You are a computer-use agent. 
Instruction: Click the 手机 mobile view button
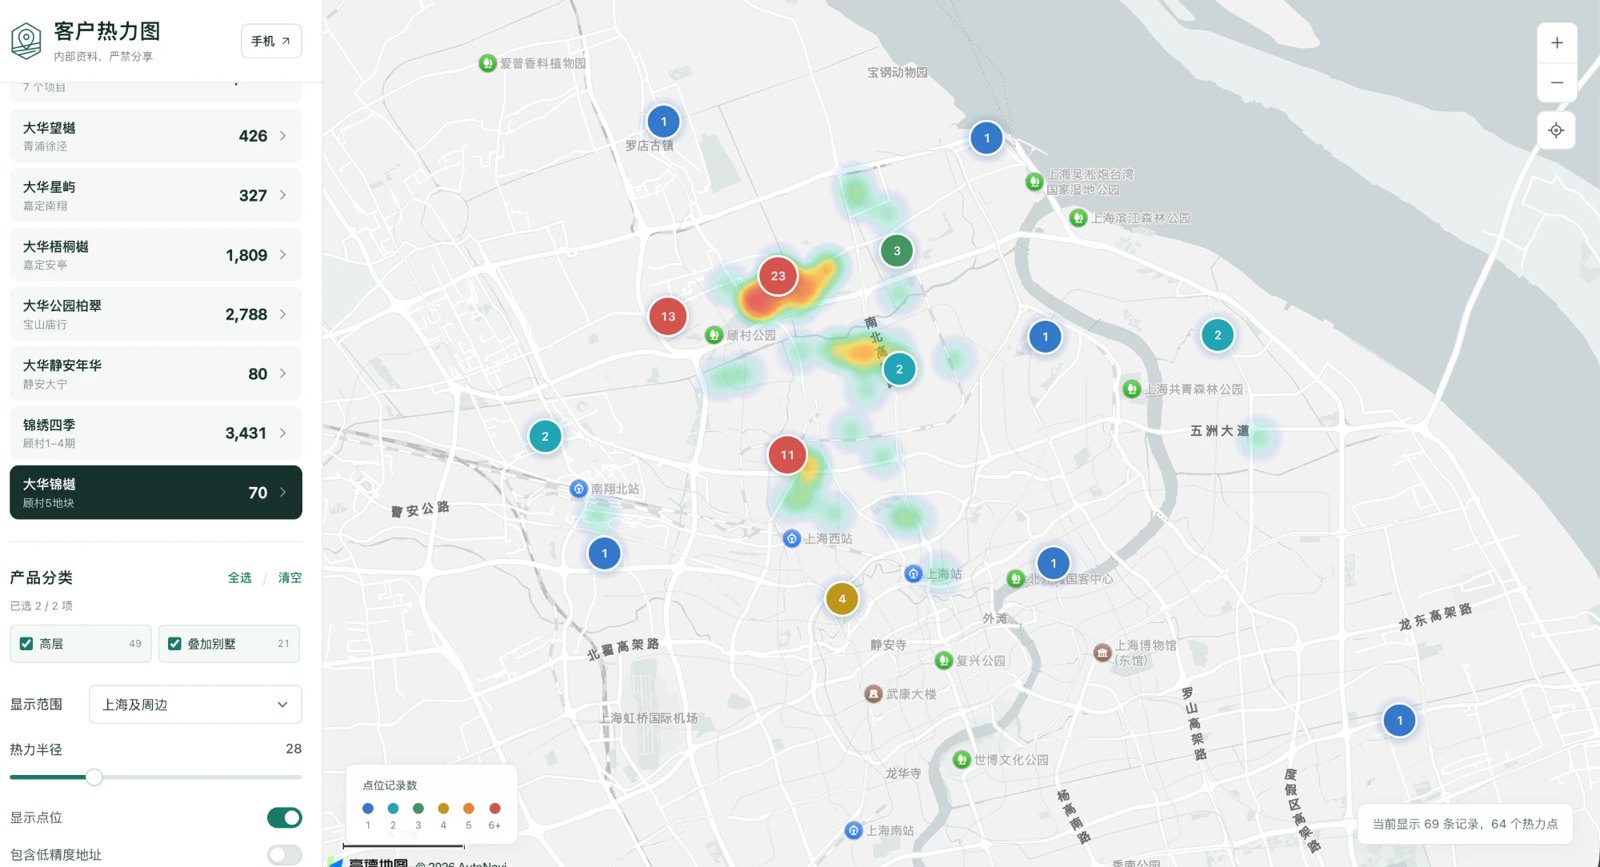(x=271, y=41)
